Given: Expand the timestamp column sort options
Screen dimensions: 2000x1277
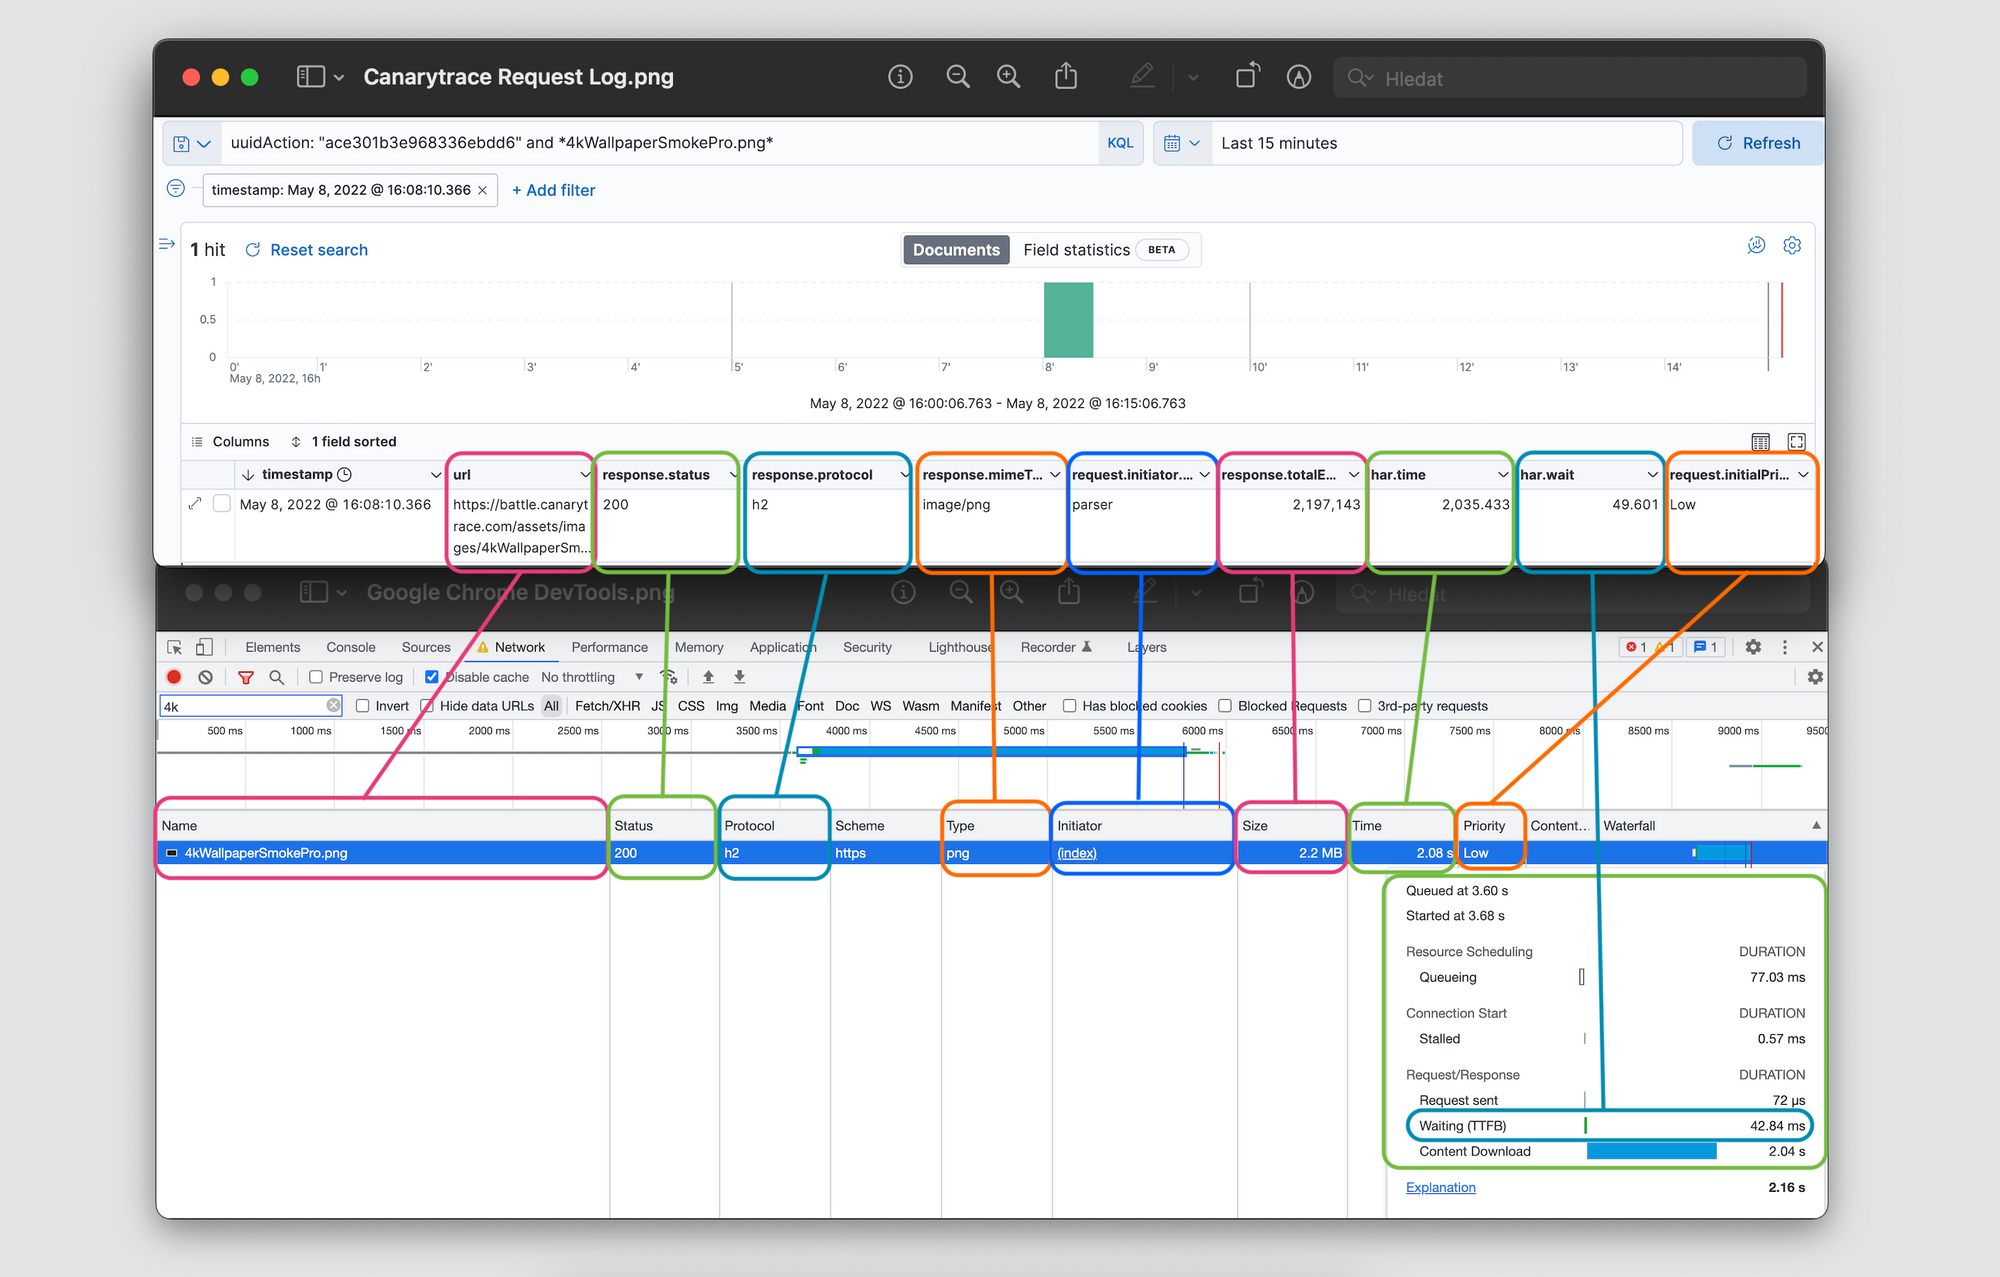Looking at the screenshot, I should pos(435,475).
